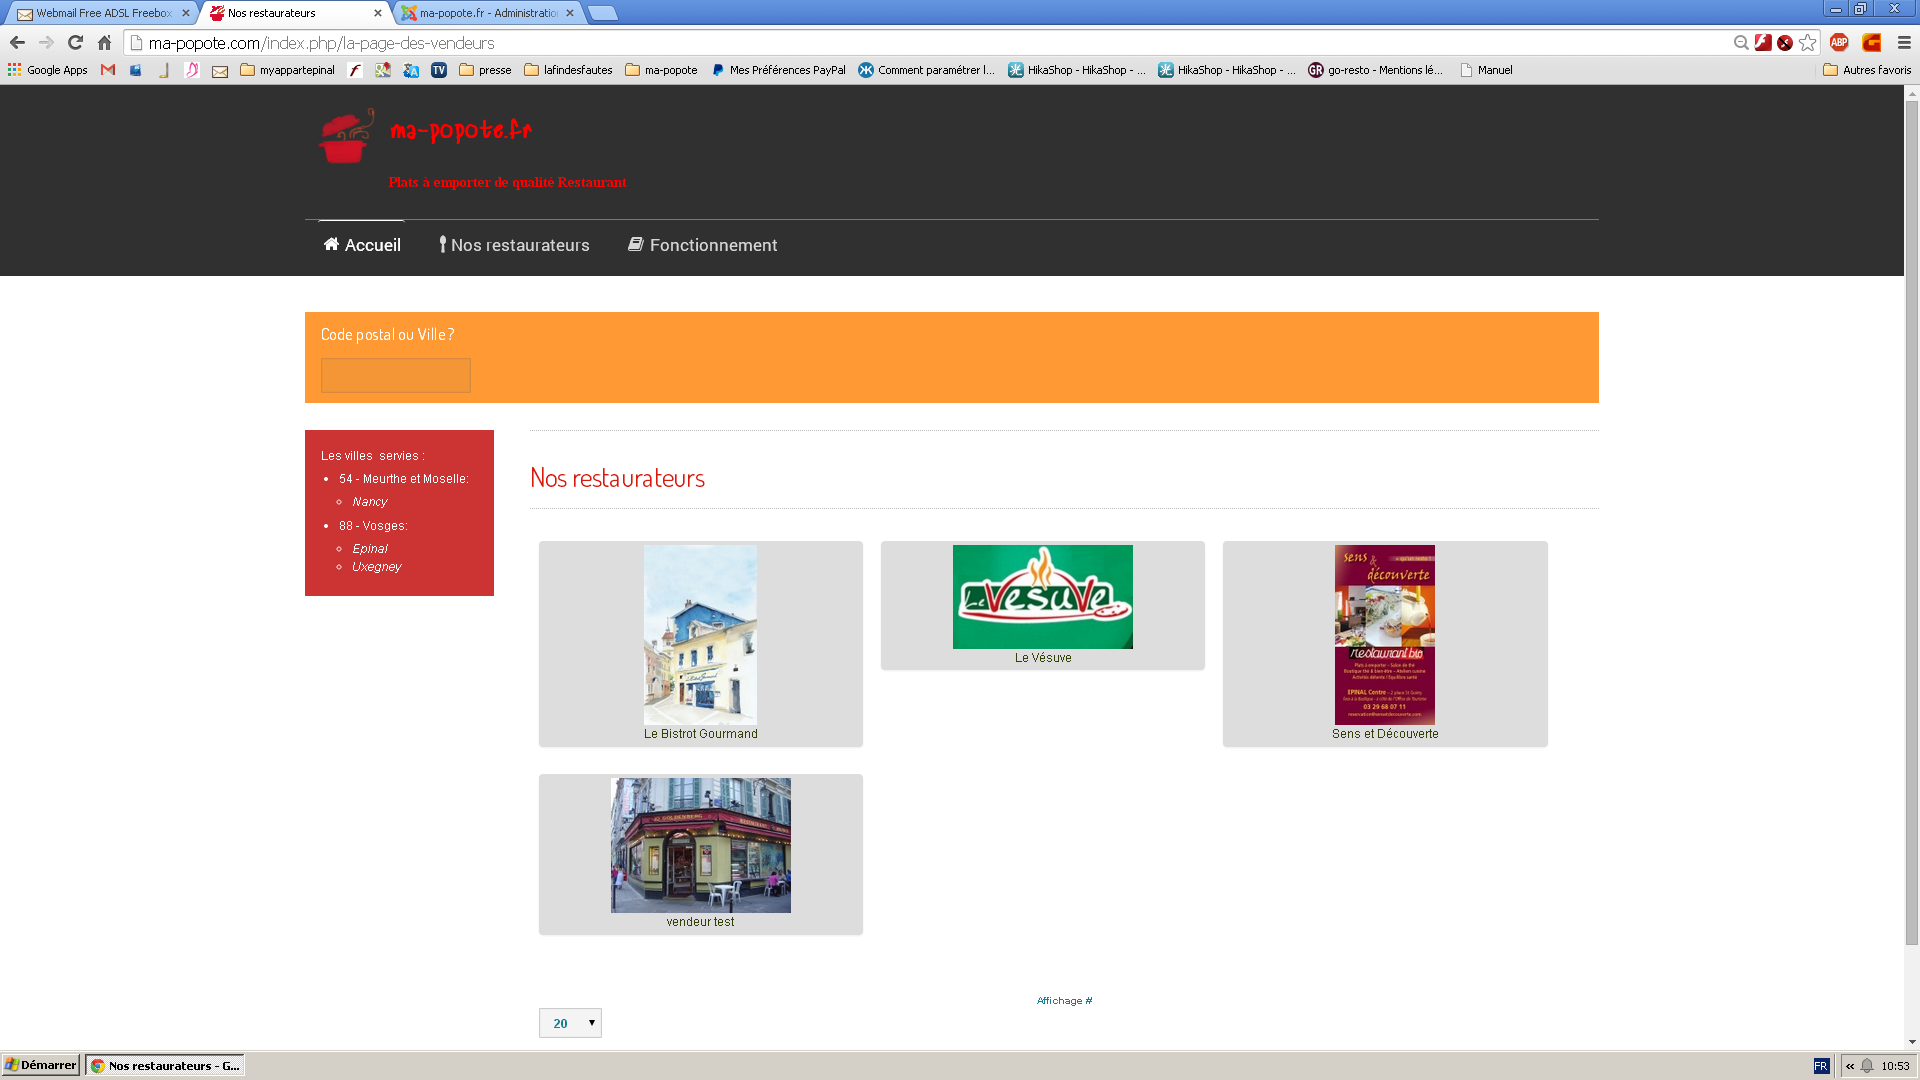This screenshot has width=1920, height=1080.
Task: Click the TV bookmark icon
Action: point(439,70)
